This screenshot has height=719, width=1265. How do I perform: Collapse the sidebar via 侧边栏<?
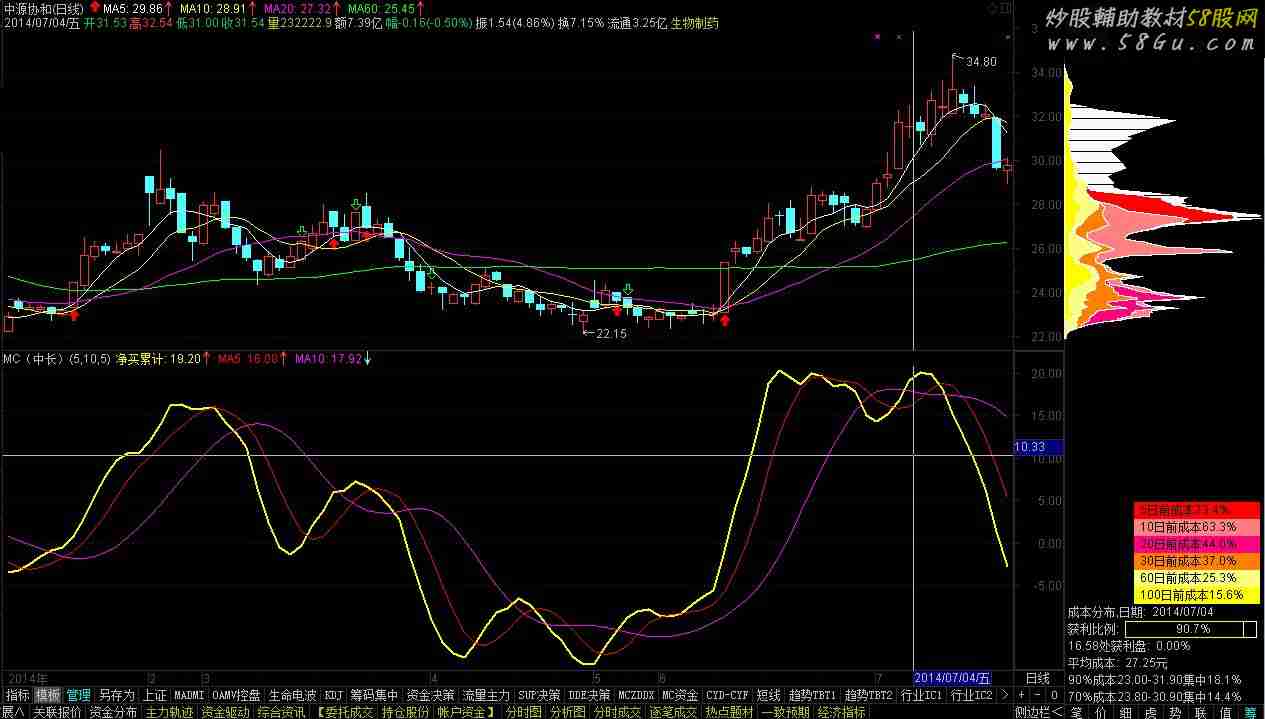click(x=1038, y=712)
